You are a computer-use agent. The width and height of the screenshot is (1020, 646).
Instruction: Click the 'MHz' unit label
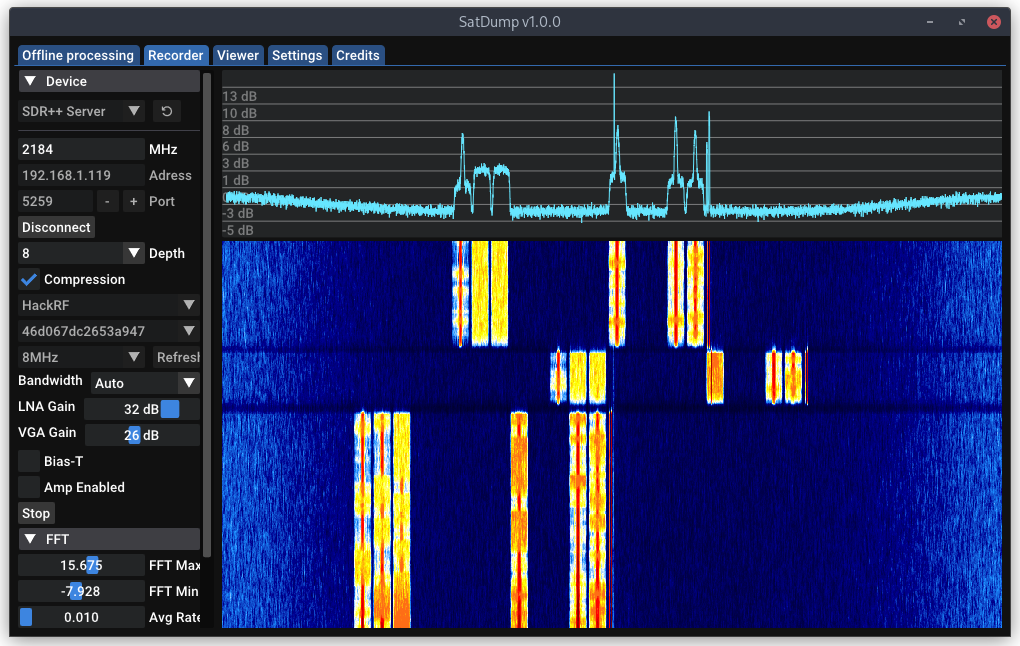[163, 149]
